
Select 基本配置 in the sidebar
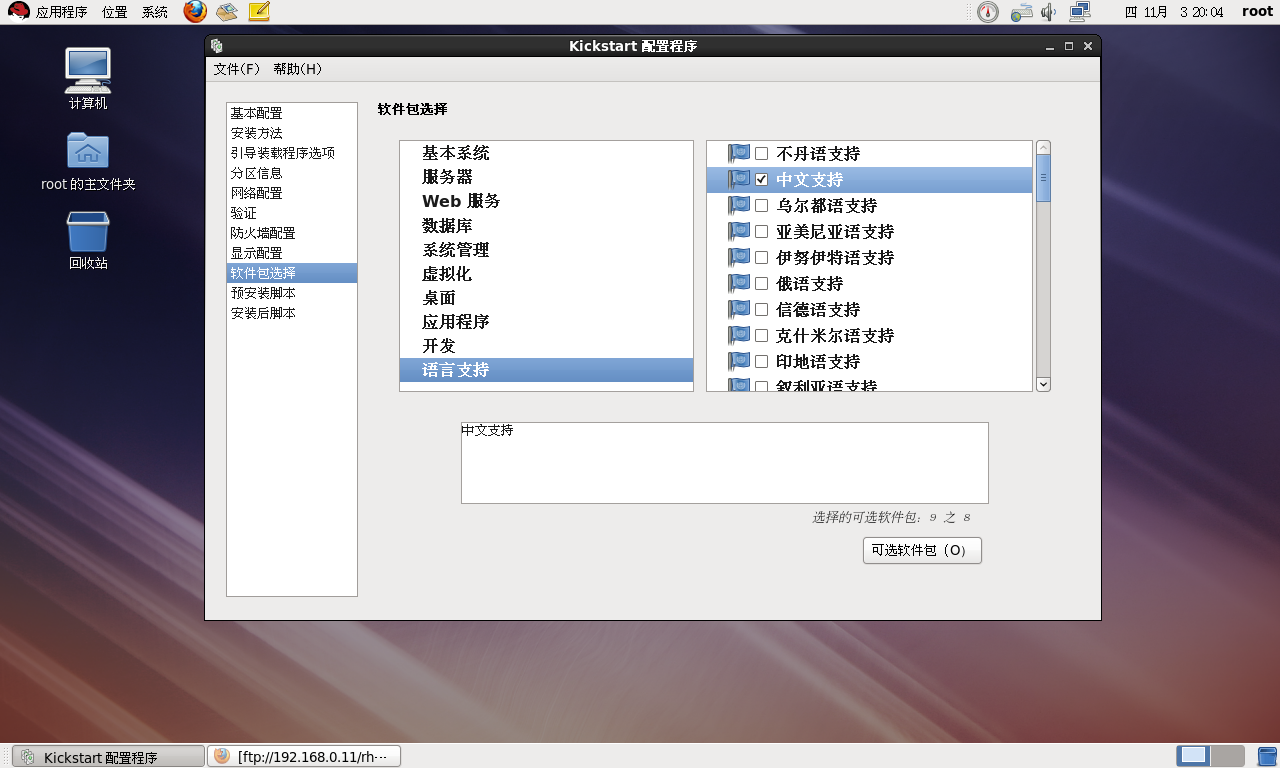[x=292, y=113]
